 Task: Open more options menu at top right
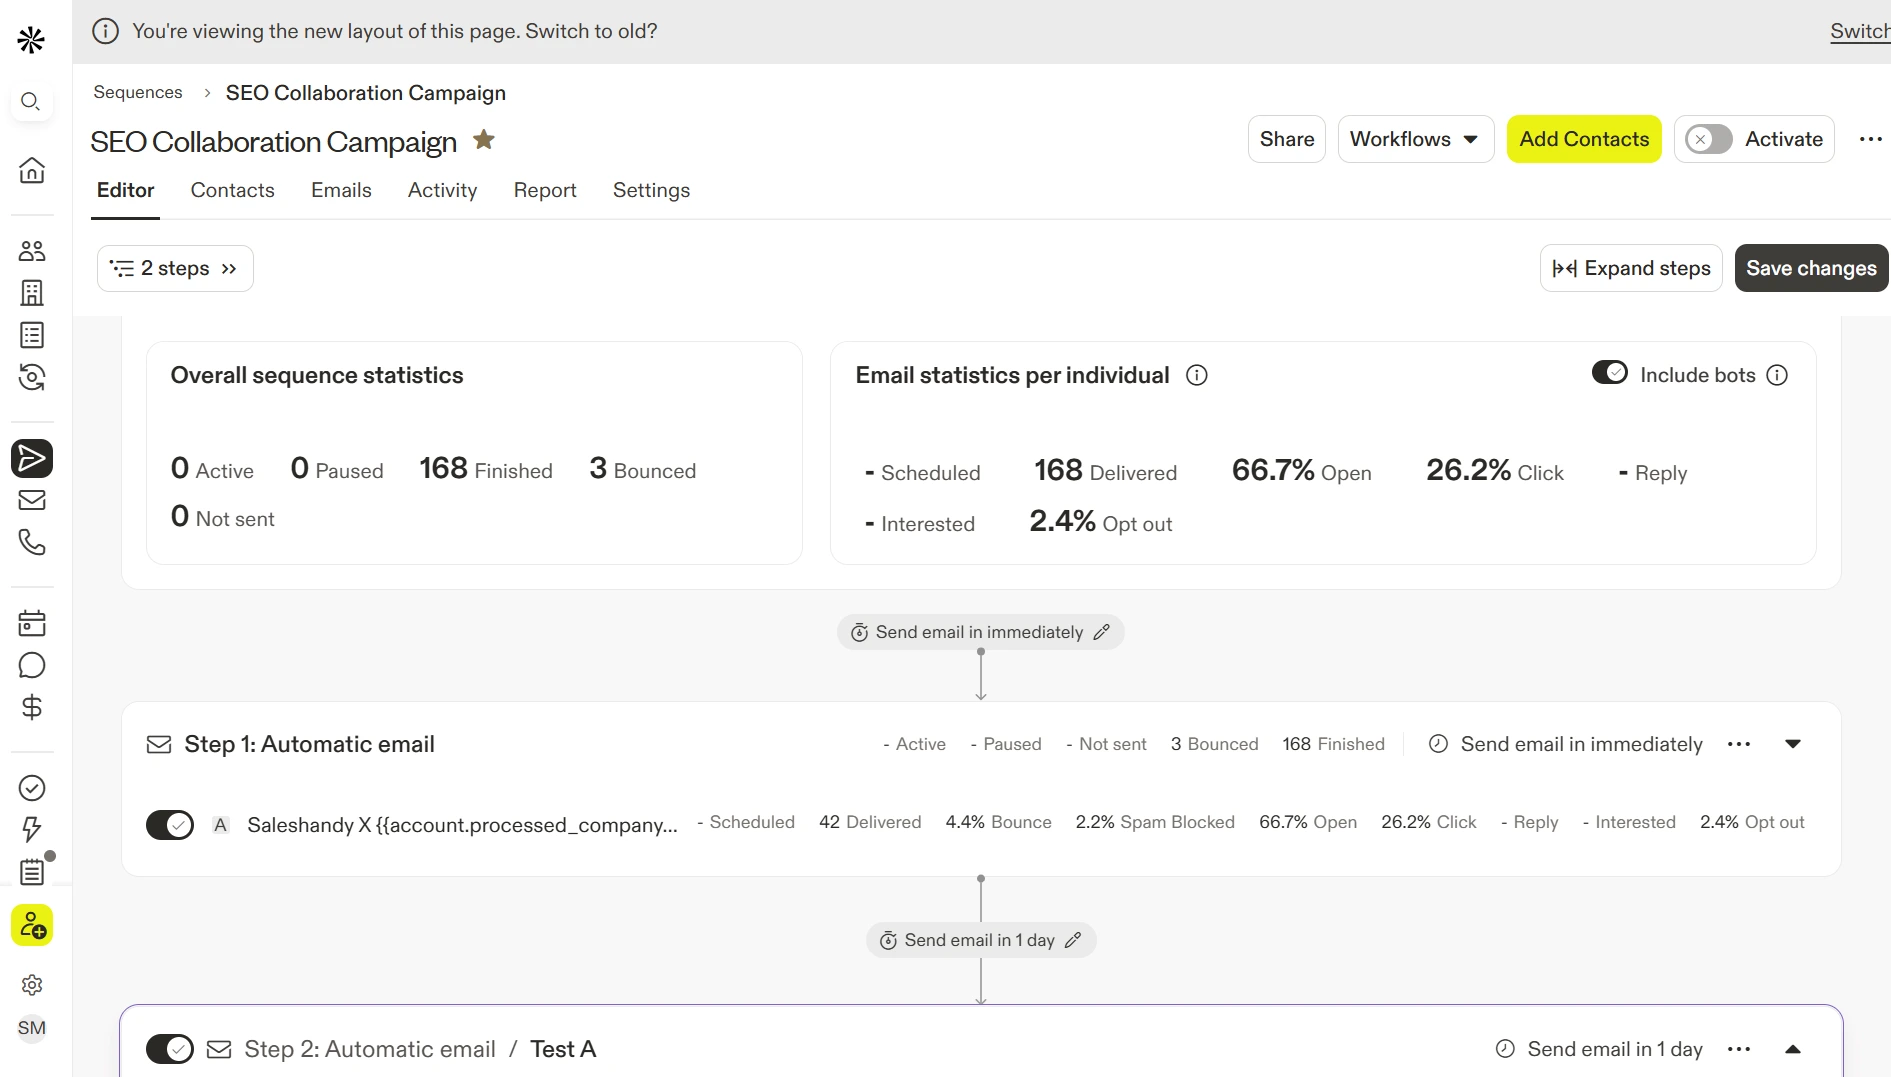tap(1871, 139)
